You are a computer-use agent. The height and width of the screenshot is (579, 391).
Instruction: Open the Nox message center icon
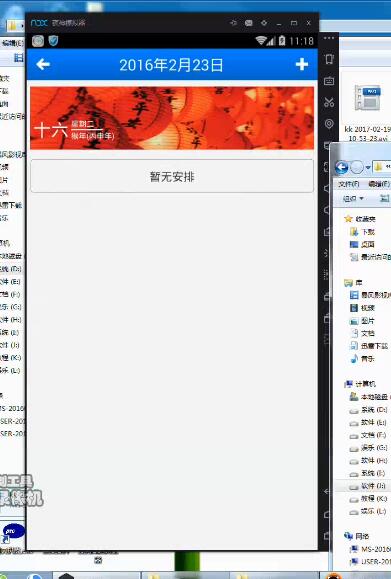coord(249,23)
